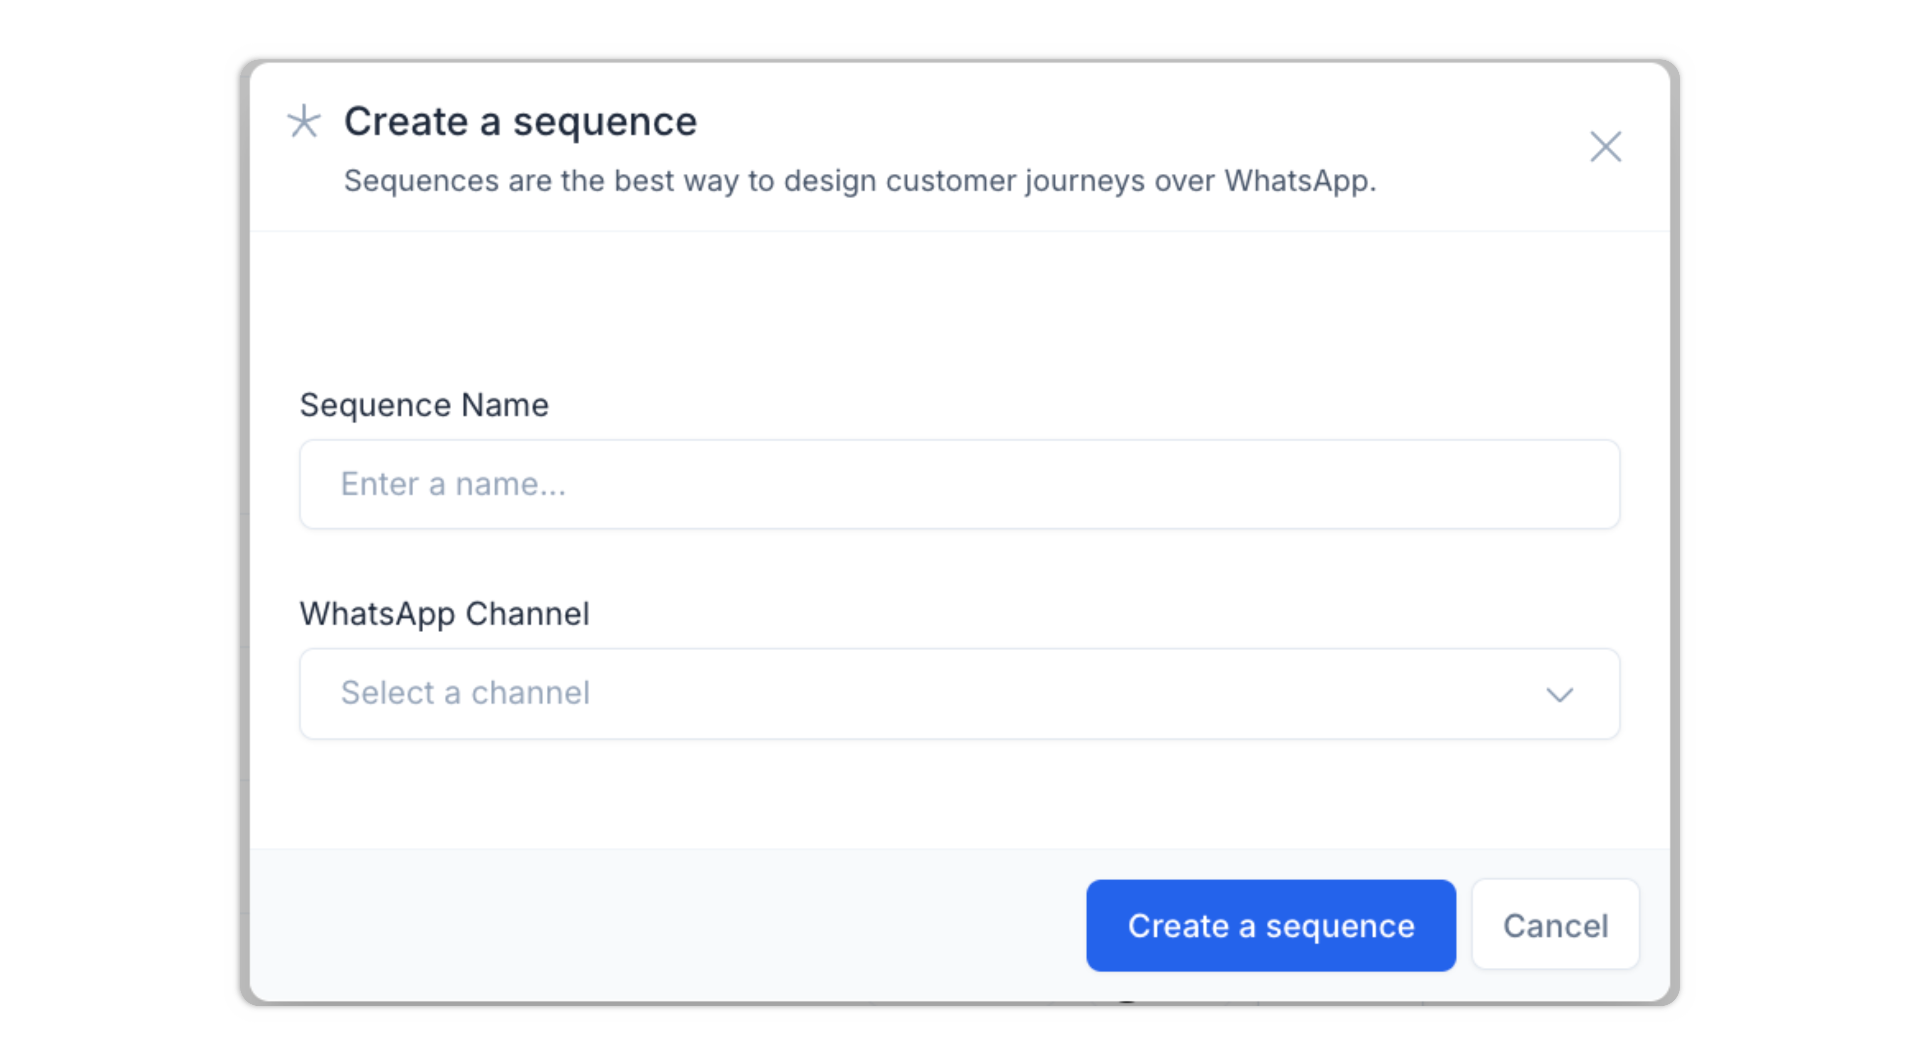Open the WhatsApp Channel dropdown

[959, 694]
